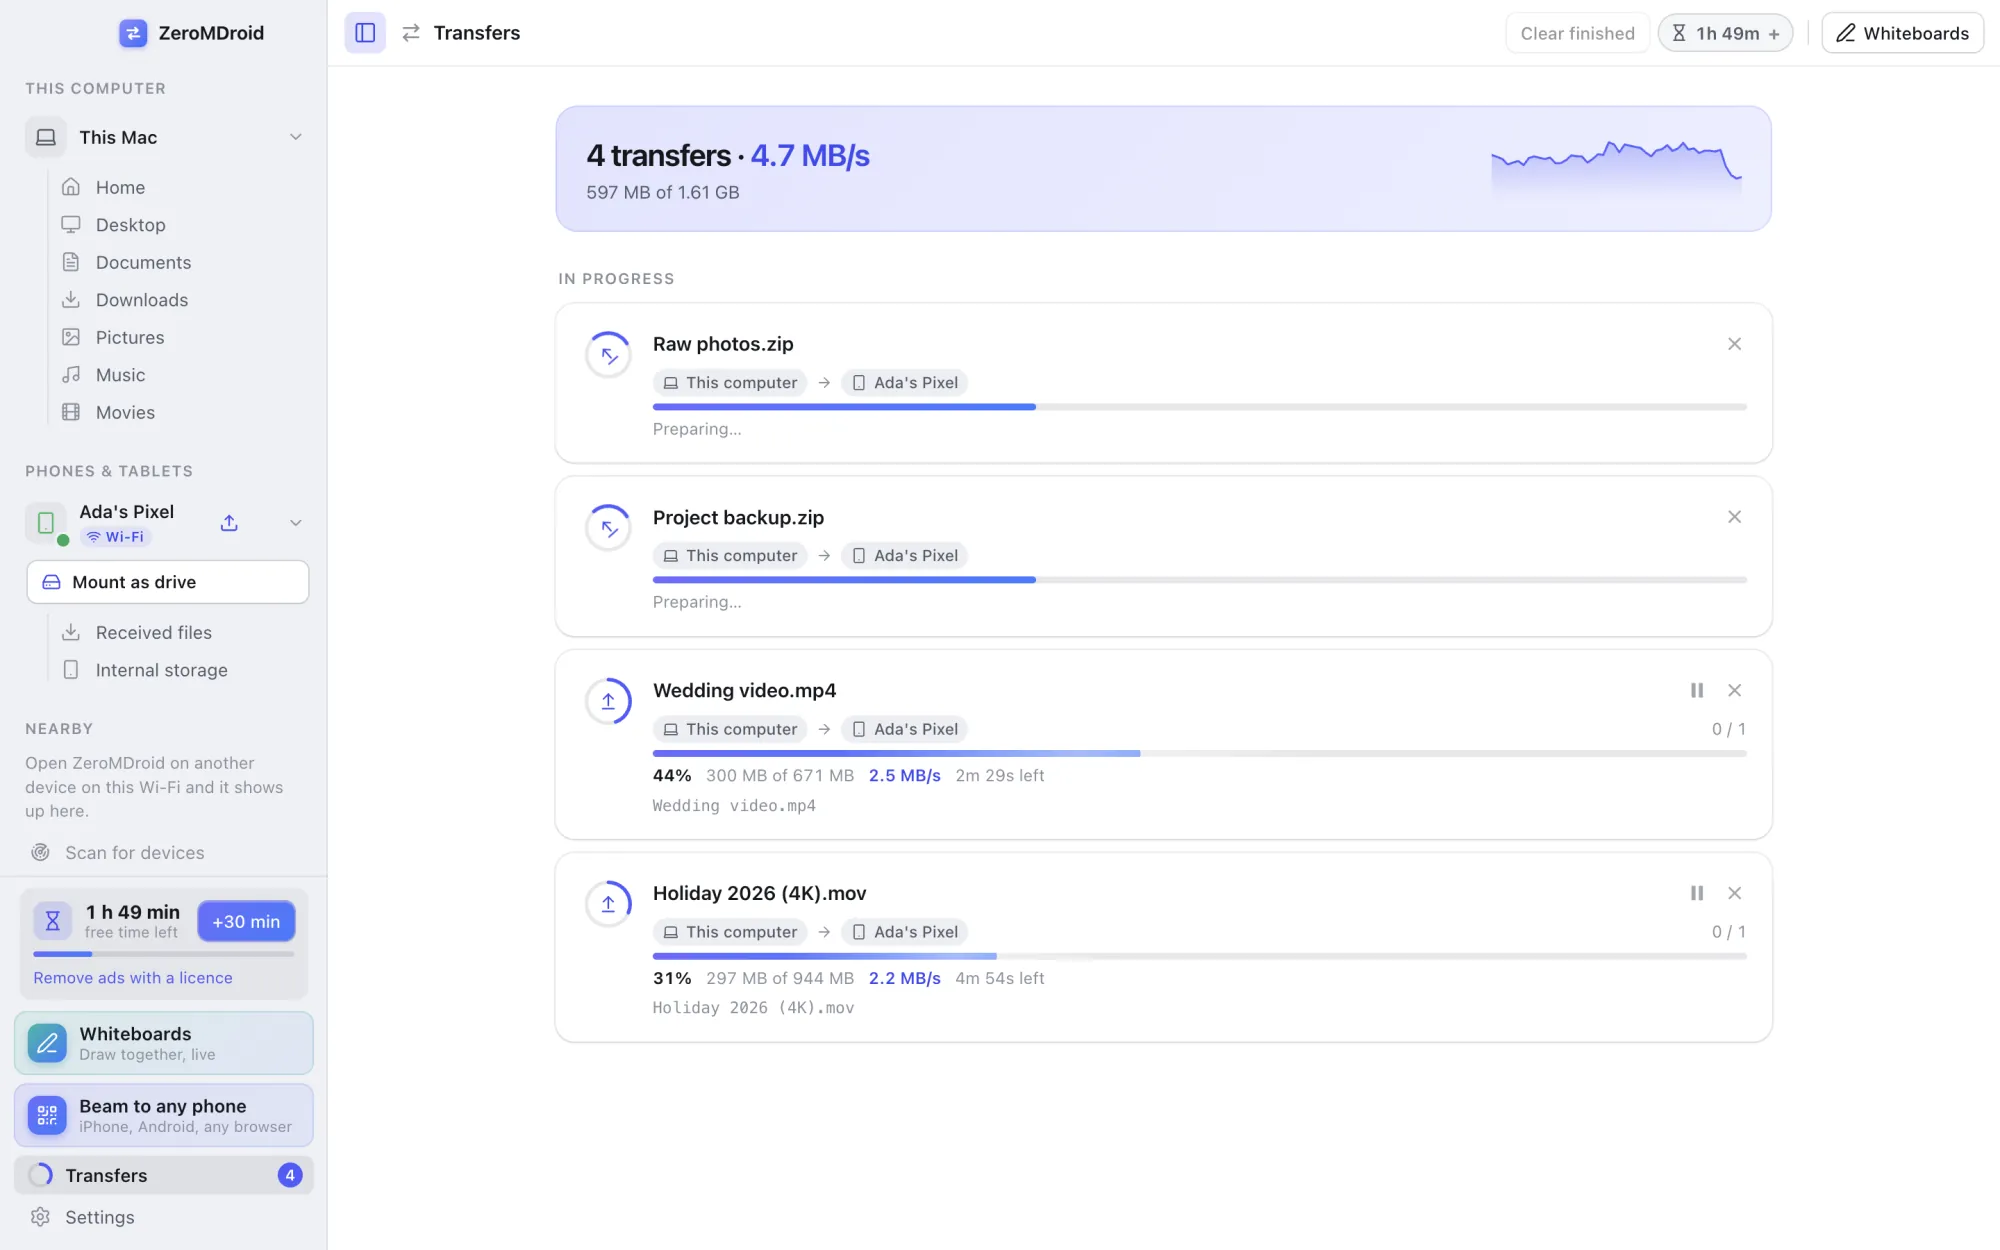The width and height of the screenshot is (2000, 1250).
Task: Collapse Ada's Pixel device chevron
Action: click(296, 523)
